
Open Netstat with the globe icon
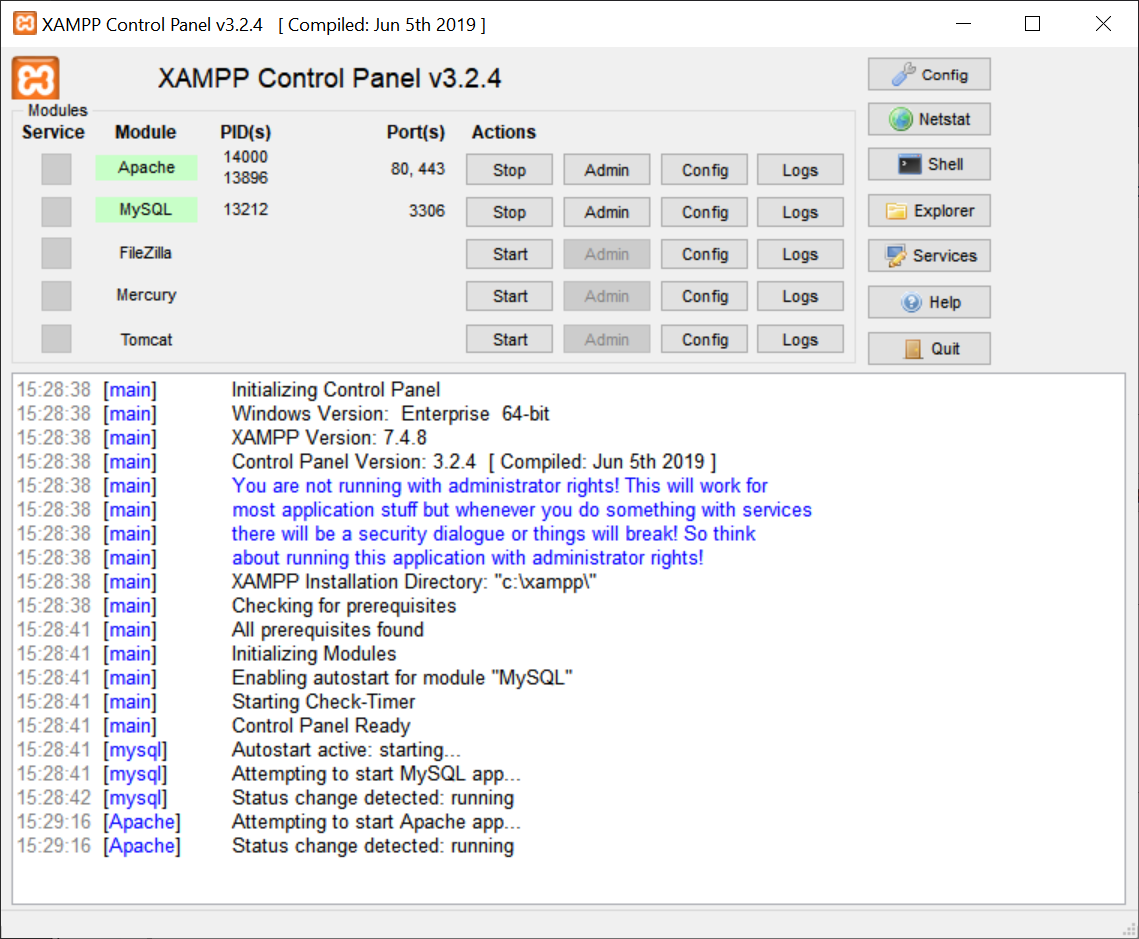pos(929,120)
